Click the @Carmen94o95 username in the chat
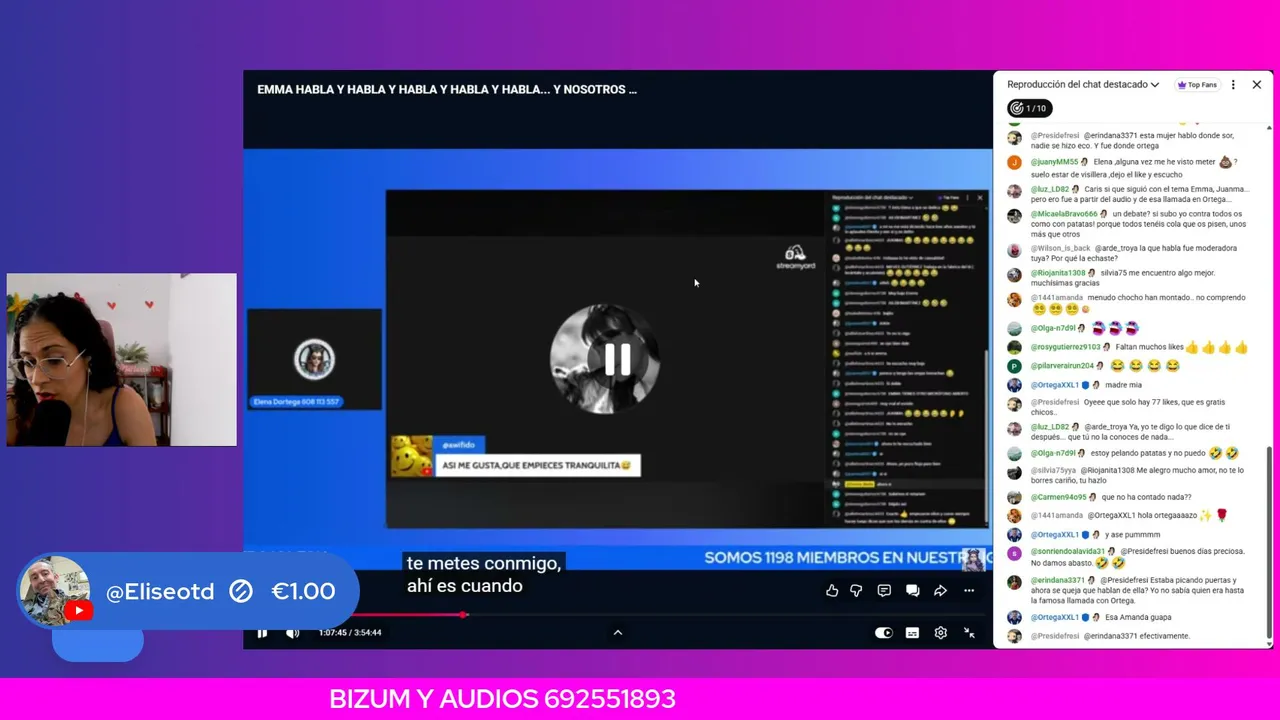Viewport: 1280px width, 720px height. (1058, 497)
